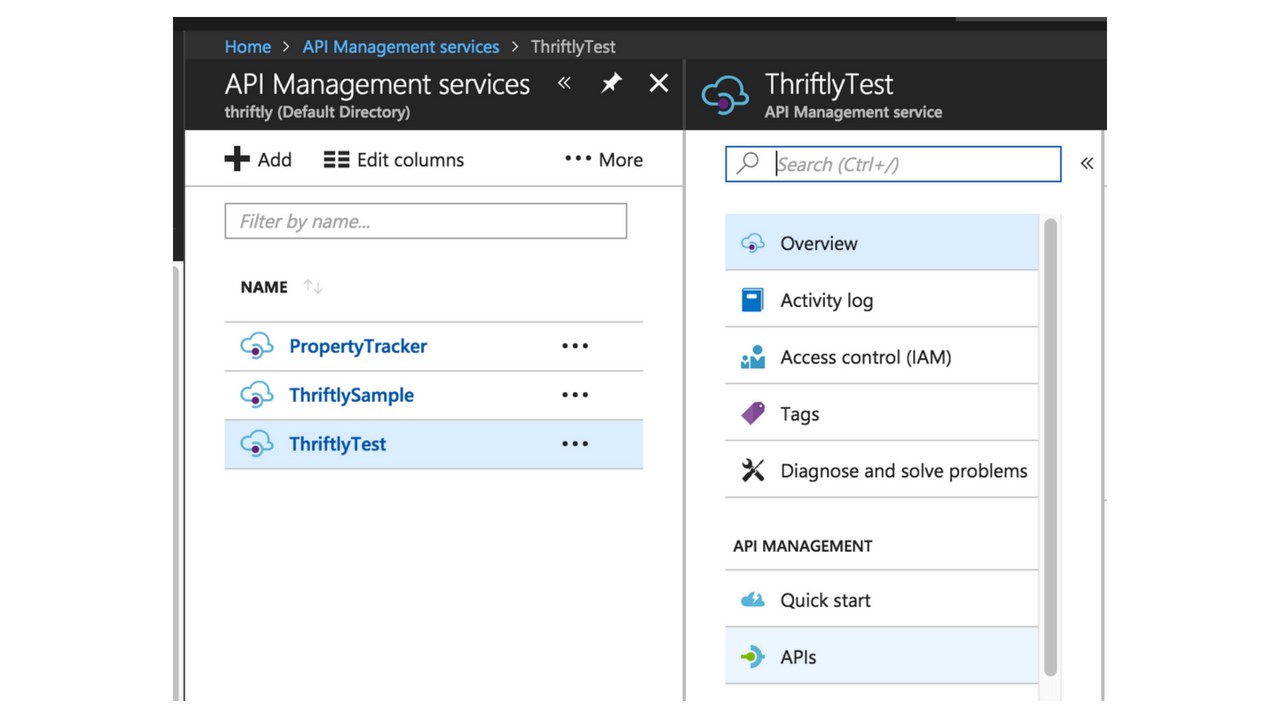Open Edit columns
Viewport: 1280px width, 720px height.
point(394,160)
